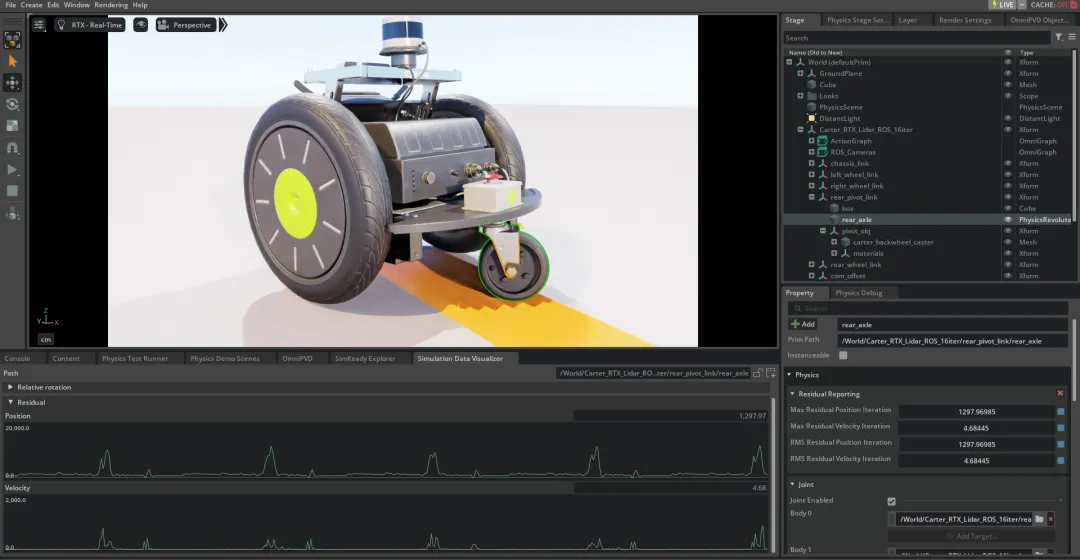The image size is (1080, 560).
Task: Open viewport settings sliders icon
Action: [x=39, y=25]
